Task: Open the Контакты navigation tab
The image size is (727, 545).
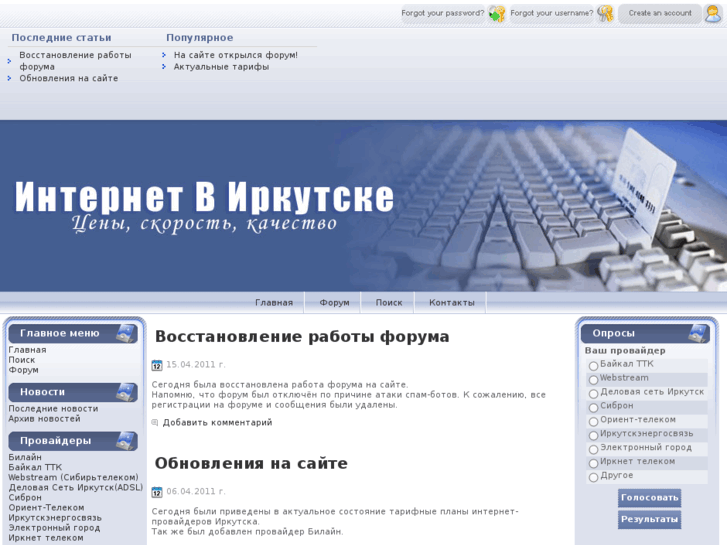Action: pyautogui.click(x=452, y=302)
